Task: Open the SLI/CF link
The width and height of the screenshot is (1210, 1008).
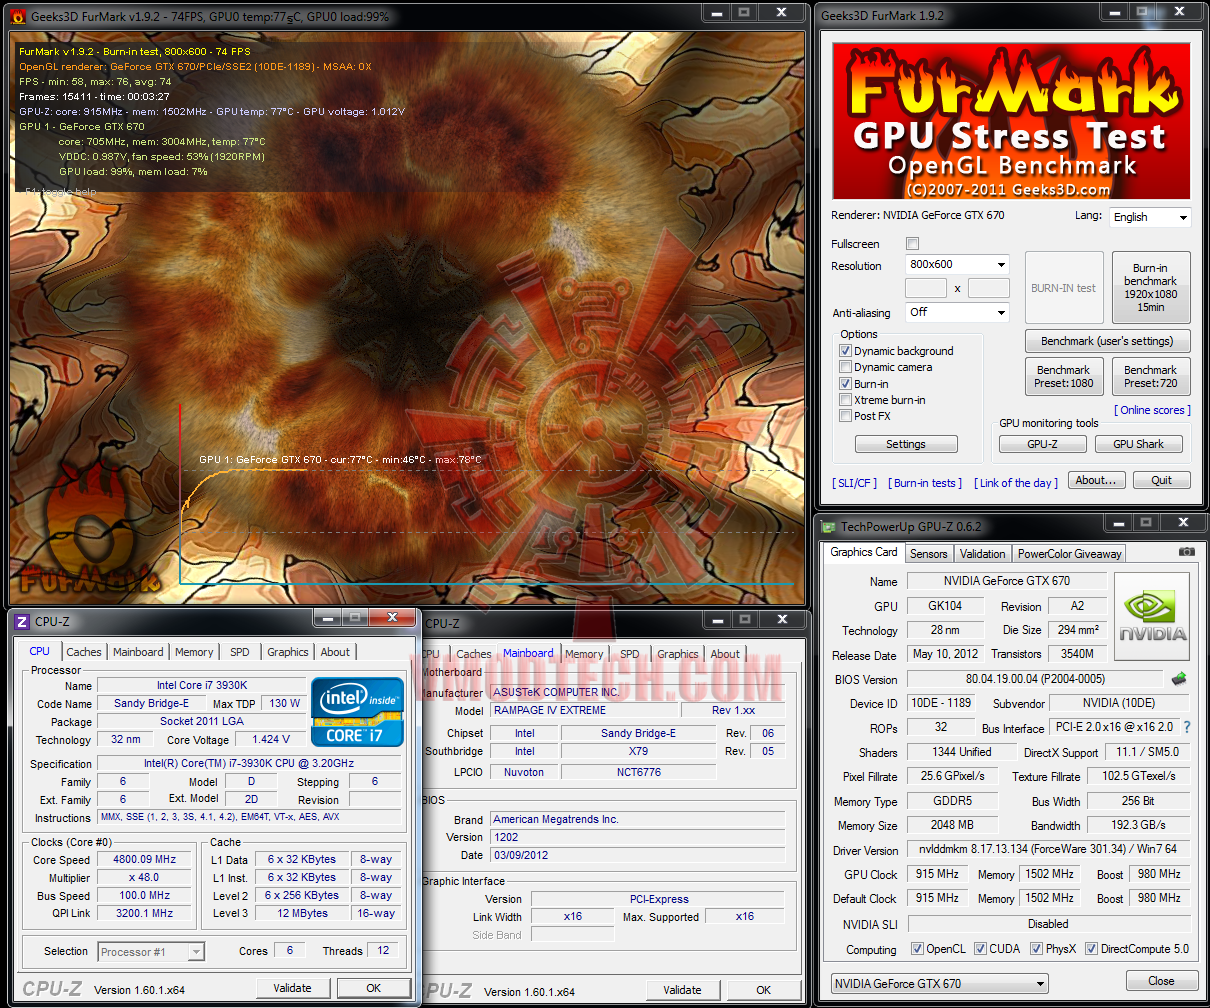Action: (855, 483)
